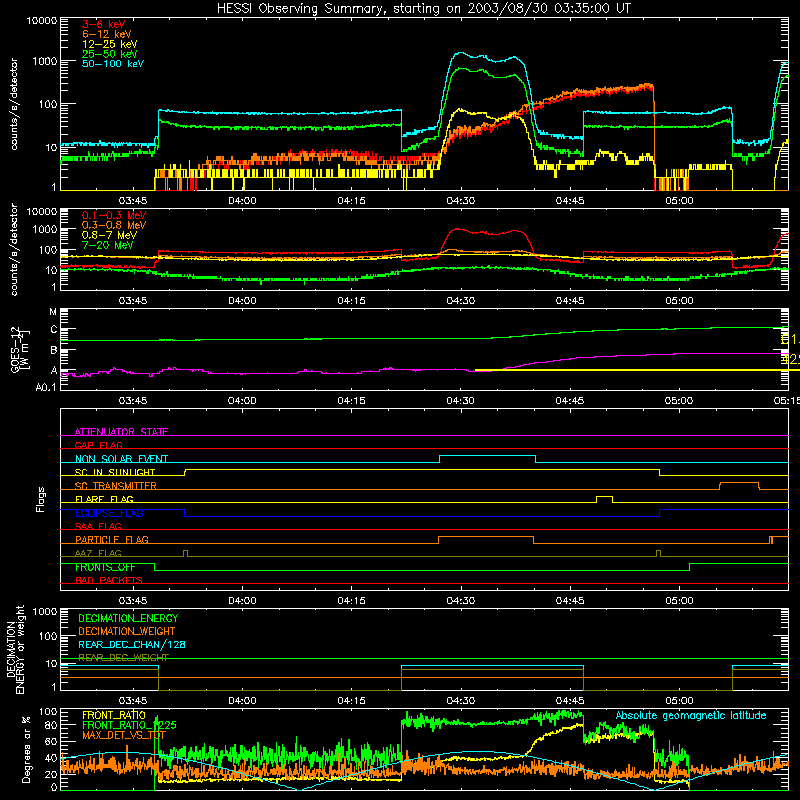Click the BAD_PACKETS flag label
The width and height of the screenshot is (800, 800).
click(x=109, y=580)
